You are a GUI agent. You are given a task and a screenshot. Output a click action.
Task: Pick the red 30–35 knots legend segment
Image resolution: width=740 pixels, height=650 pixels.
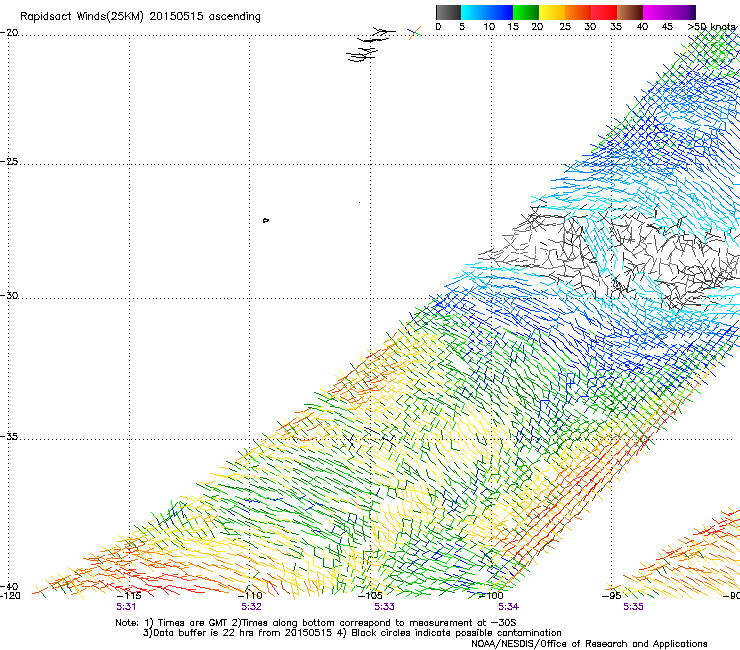pyautogui.click(x=604, y=12)
